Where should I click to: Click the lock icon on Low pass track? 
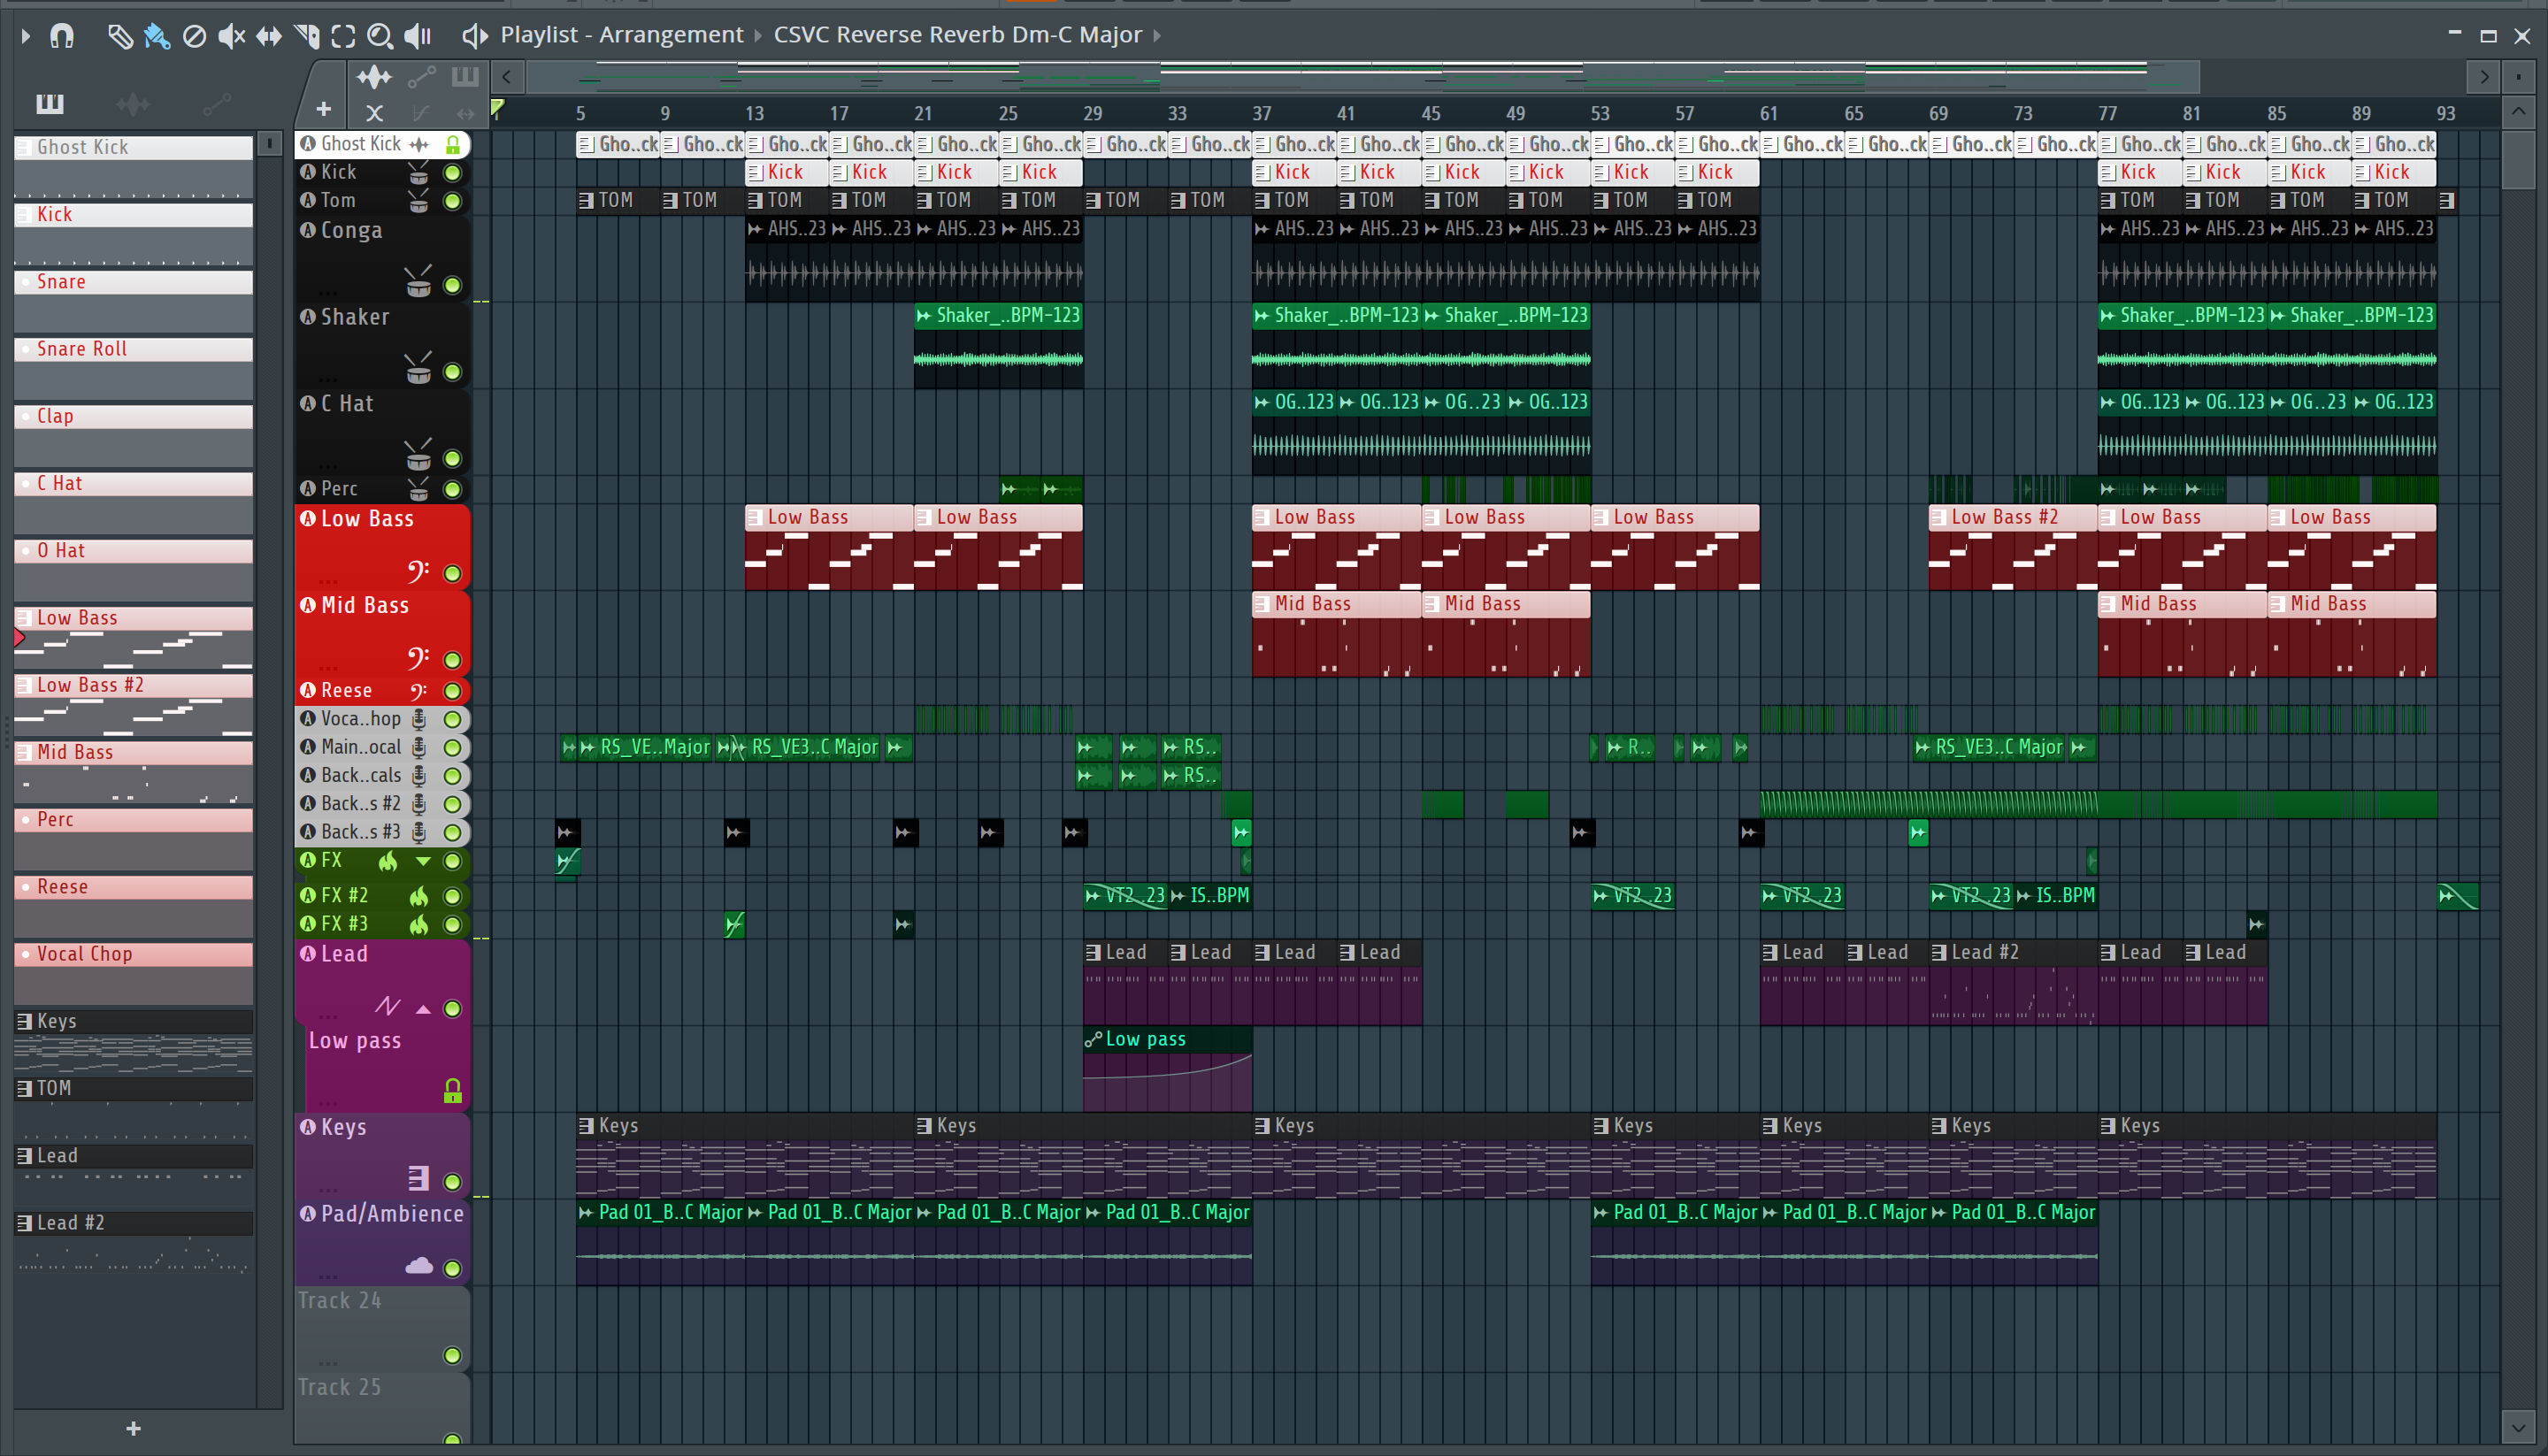tap(453, 1091)
